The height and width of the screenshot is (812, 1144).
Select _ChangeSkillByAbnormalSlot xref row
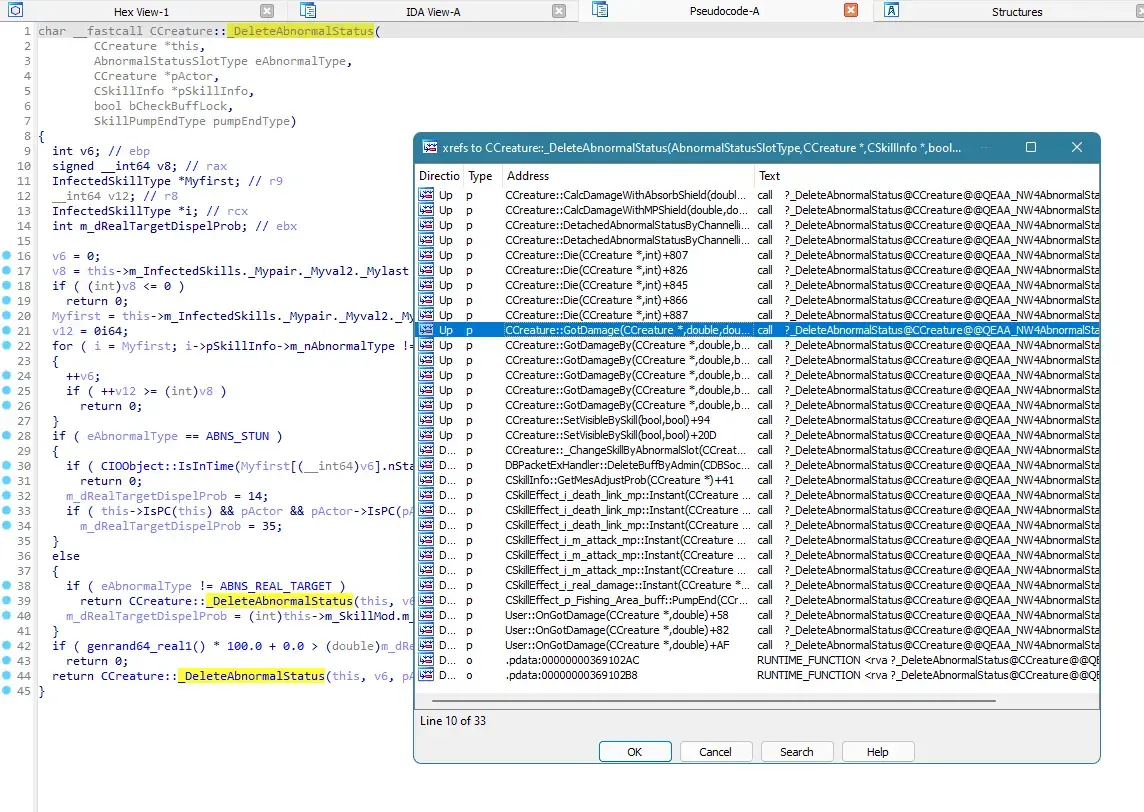(757, 450)
